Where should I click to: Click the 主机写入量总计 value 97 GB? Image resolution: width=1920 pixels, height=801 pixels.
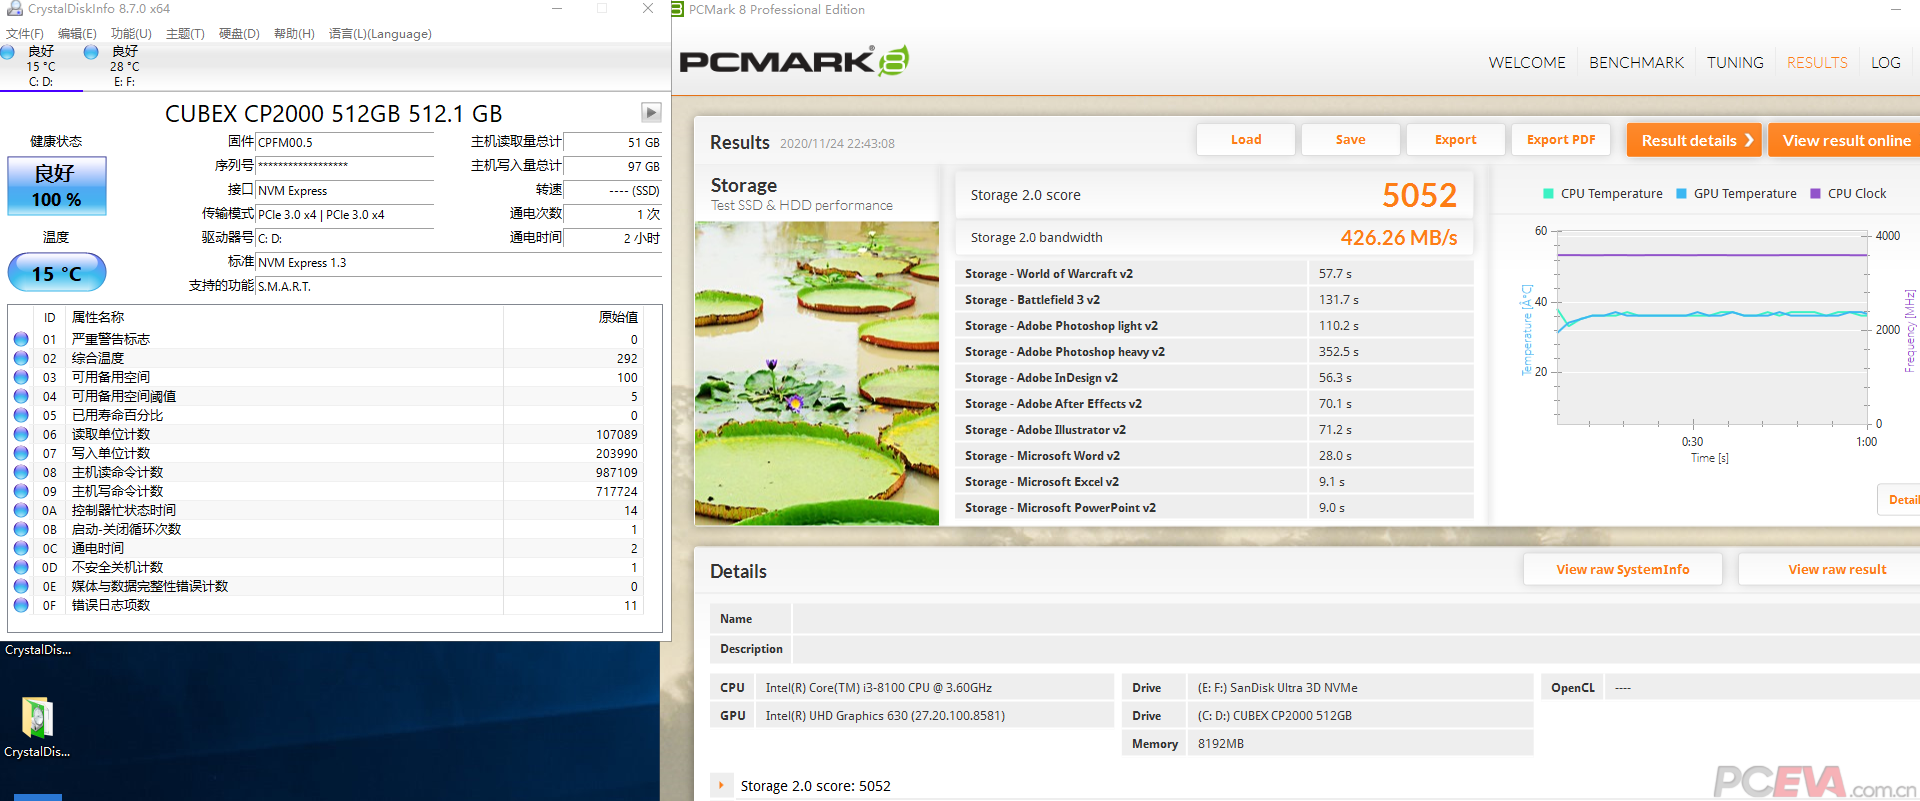pyautogui.click(x=643, y=167)
